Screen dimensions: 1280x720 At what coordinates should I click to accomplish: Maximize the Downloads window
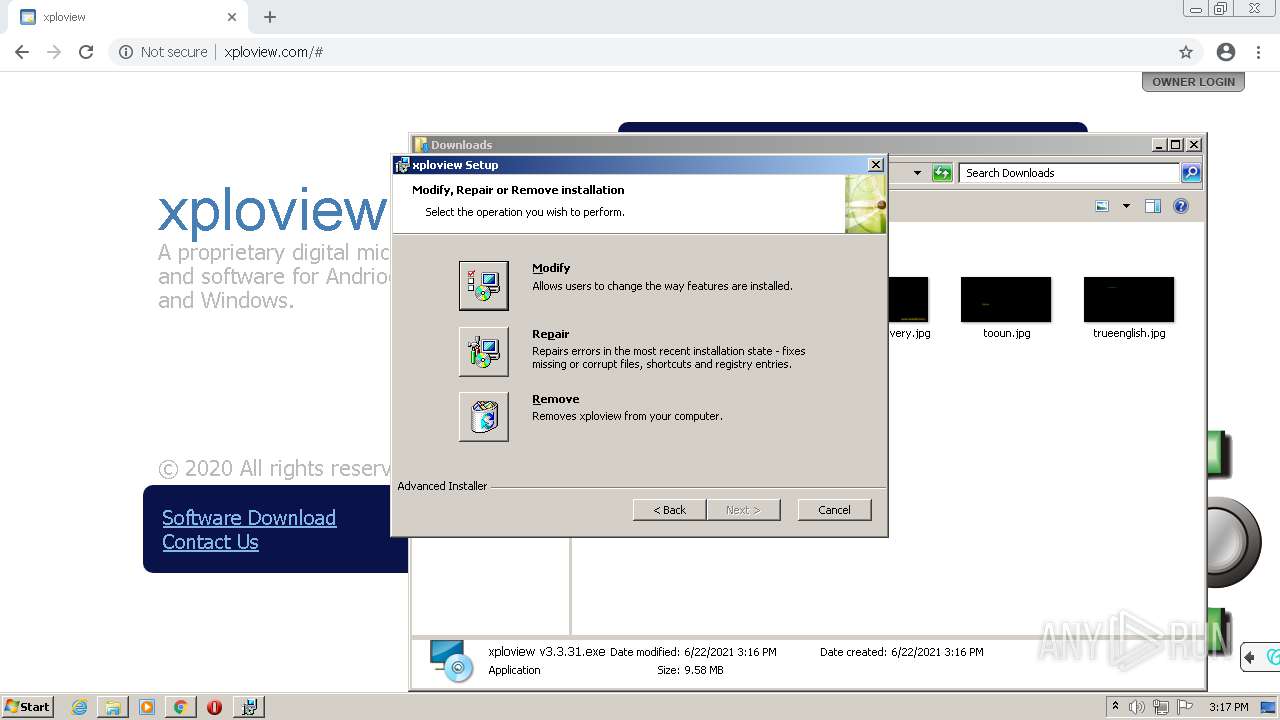[x=1175, y=145]
